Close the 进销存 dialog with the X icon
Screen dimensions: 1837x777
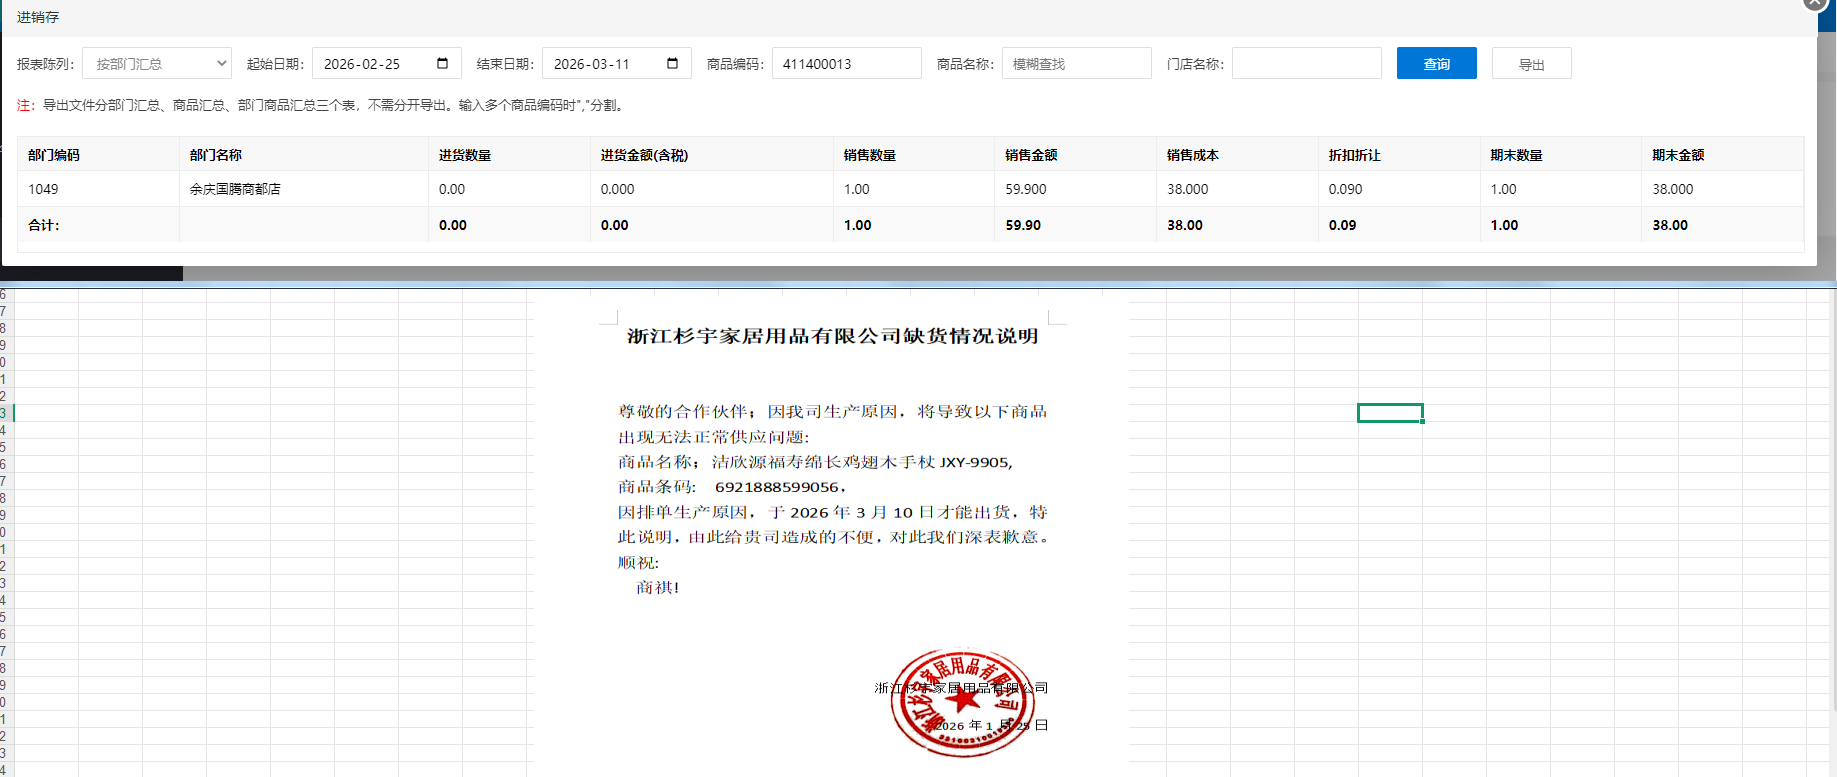click(1815, 3)
